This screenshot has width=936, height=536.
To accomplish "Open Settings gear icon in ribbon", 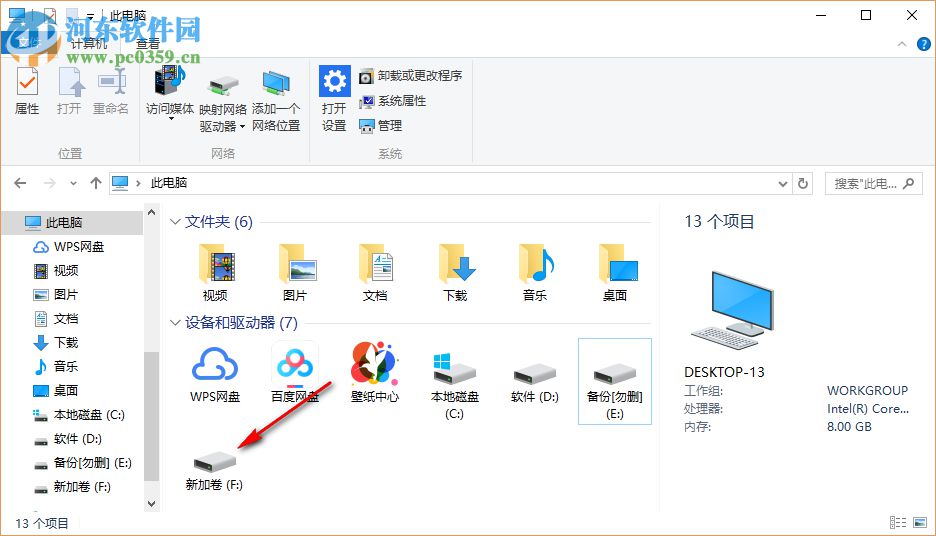I will click(x=334, y=81).
